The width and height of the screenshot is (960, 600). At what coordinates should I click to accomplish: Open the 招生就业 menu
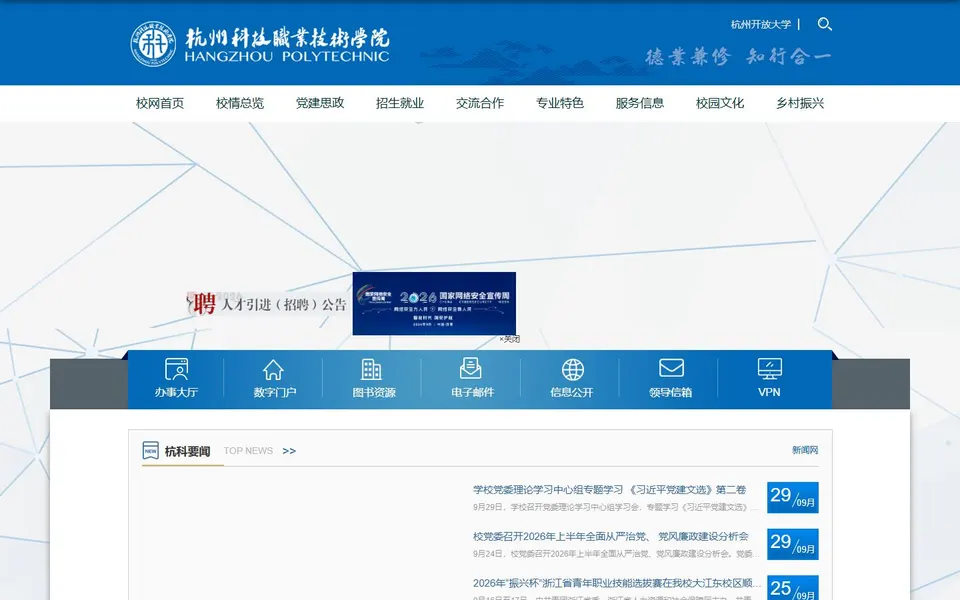(x=400, y=103)
